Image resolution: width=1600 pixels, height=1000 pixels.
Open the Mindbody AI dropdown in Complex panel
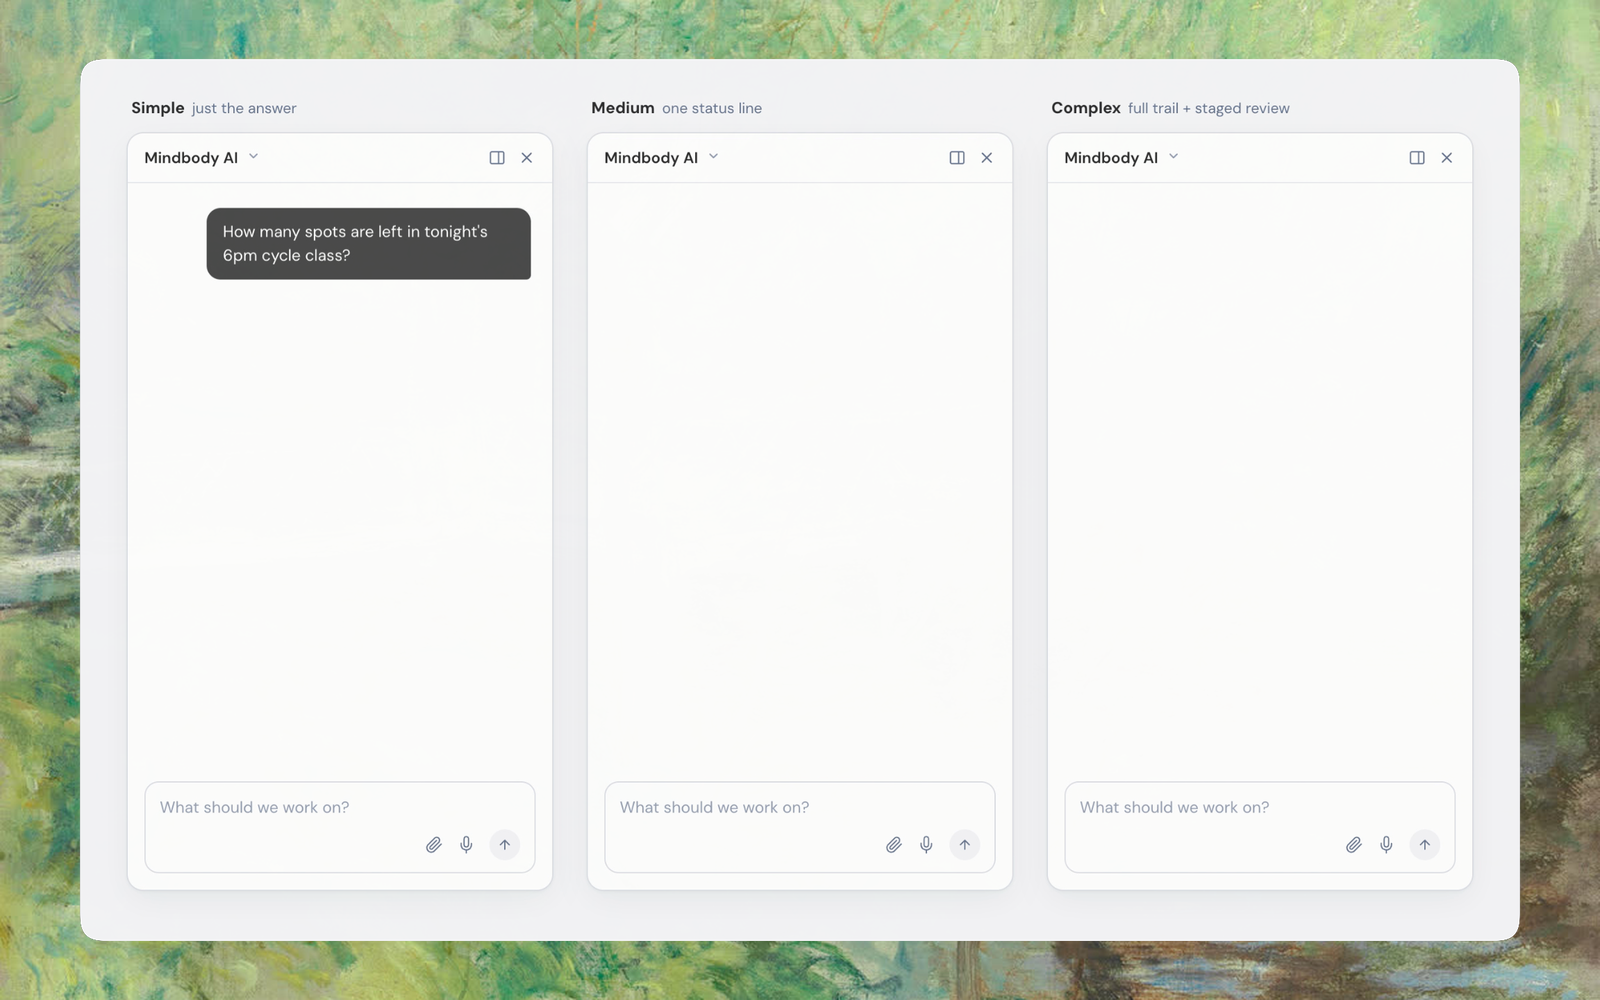(1121, 158)
